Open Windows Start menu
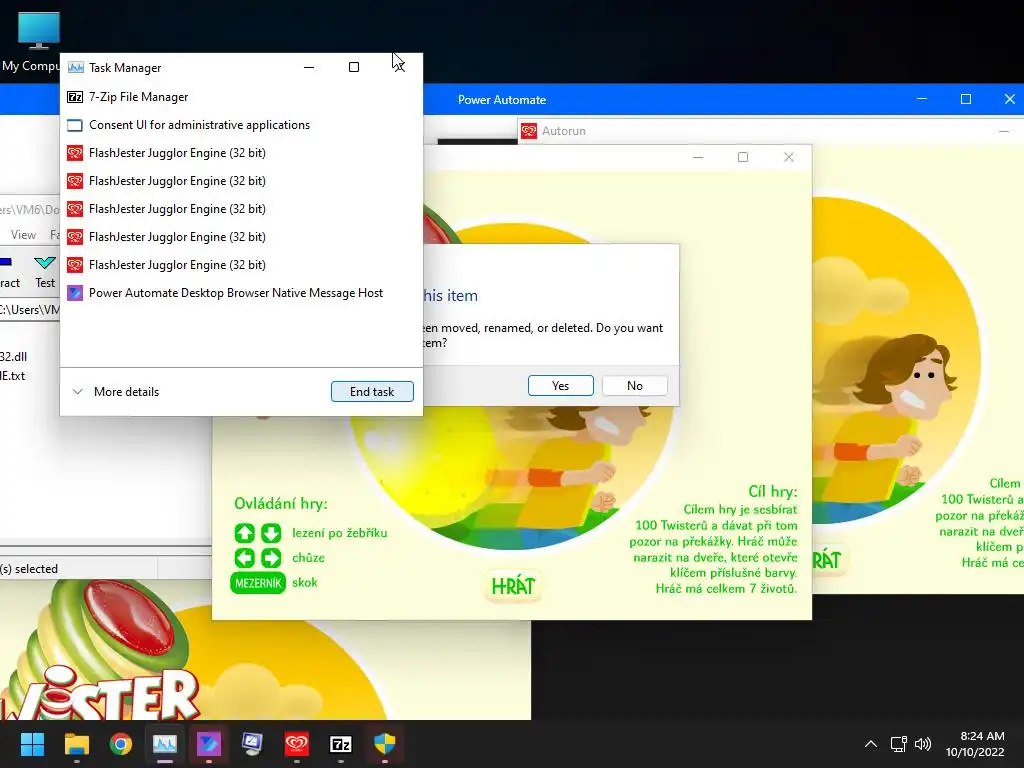 tap(32, 744)
